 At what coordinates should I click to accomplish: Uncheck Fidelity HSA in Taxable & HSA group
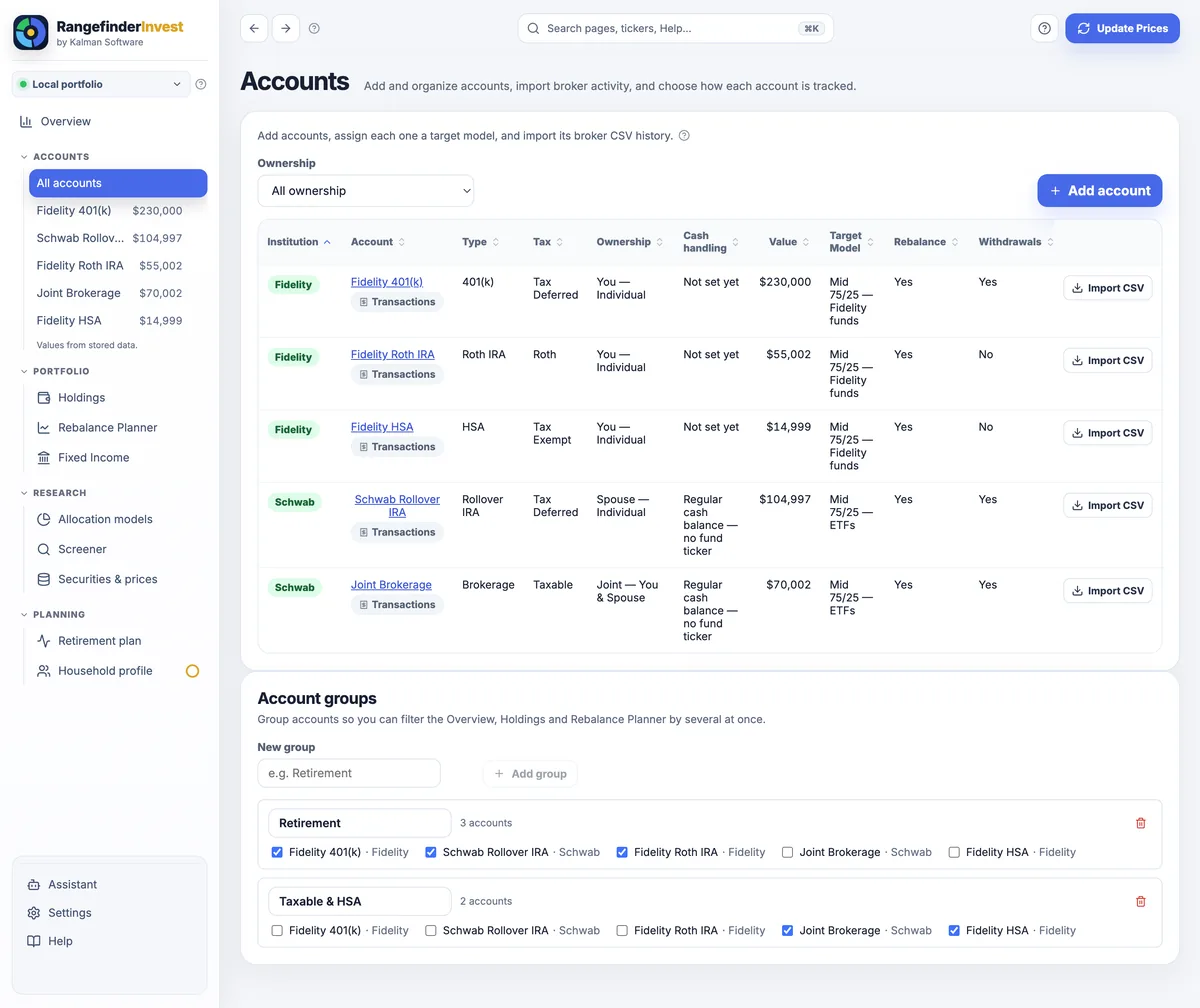point(954,930)
